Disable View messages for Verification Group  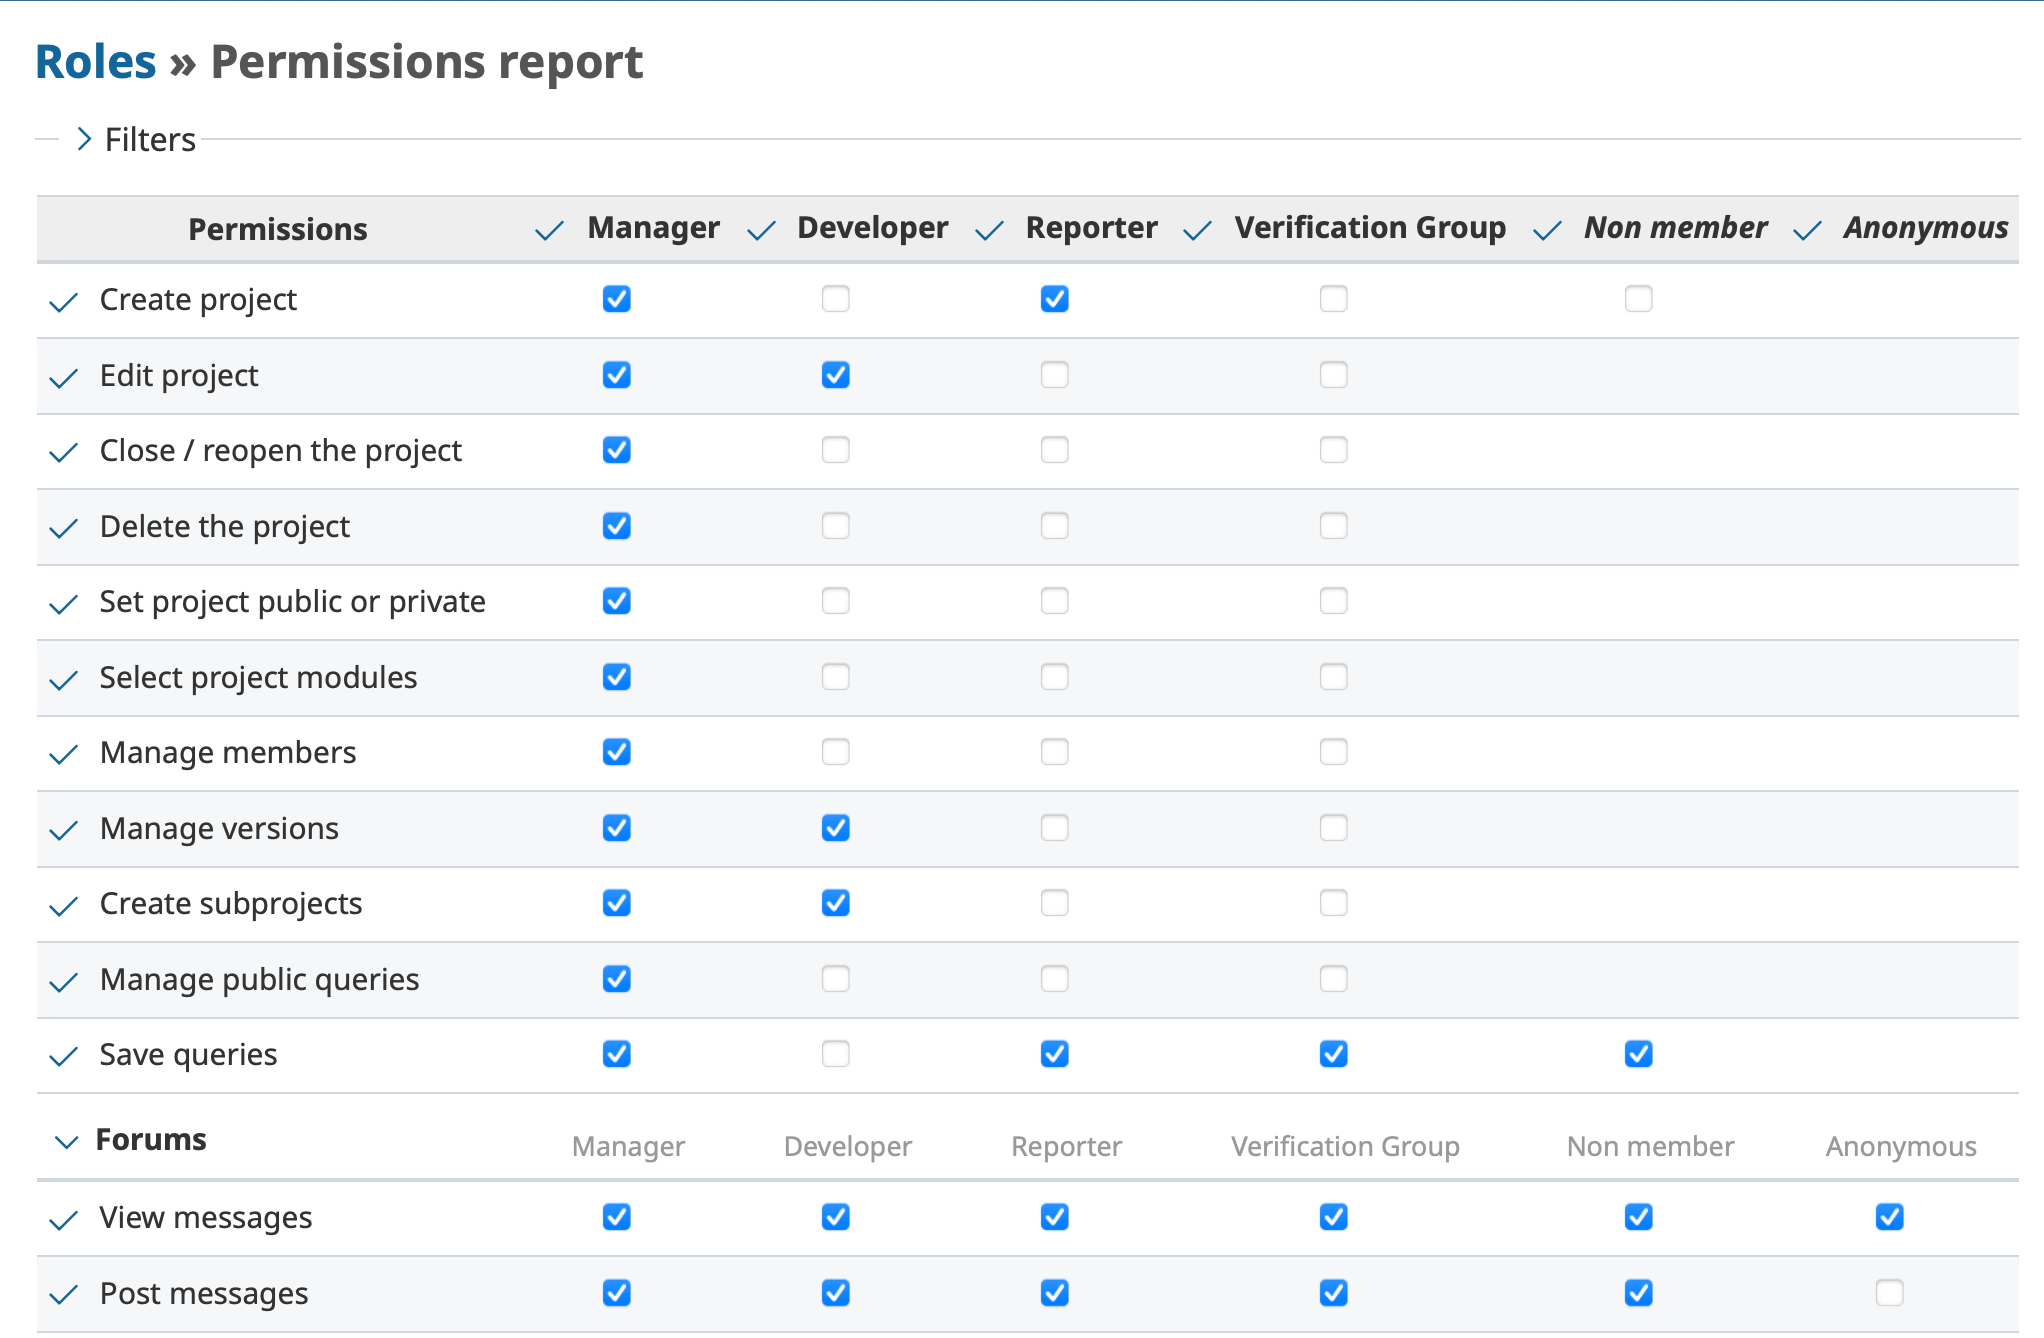pos(1333,1217)
